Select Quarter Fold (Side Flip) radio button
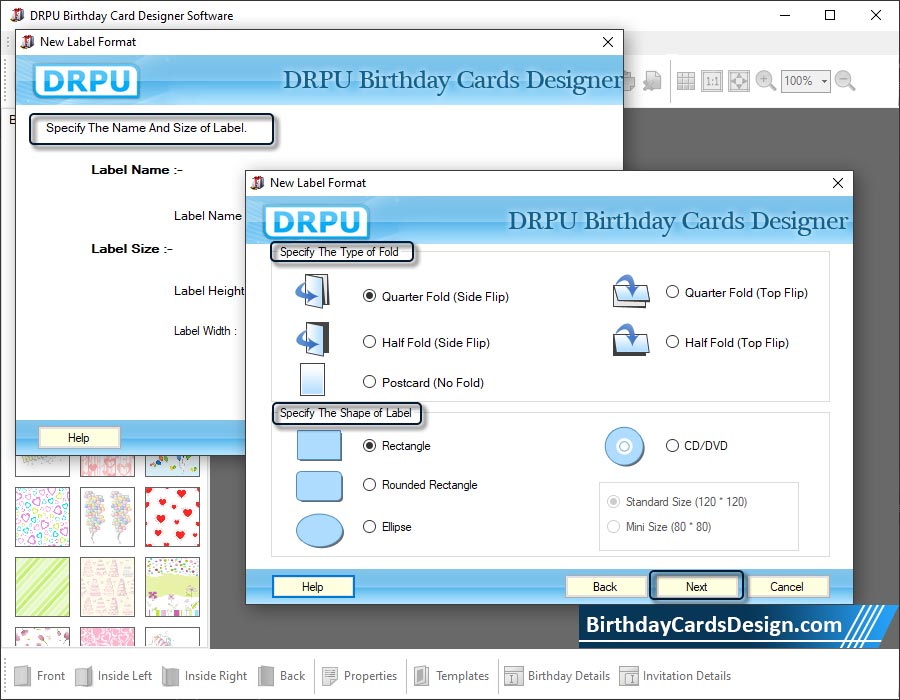Screen dimensions: 900x700 [x=370, y=296]
